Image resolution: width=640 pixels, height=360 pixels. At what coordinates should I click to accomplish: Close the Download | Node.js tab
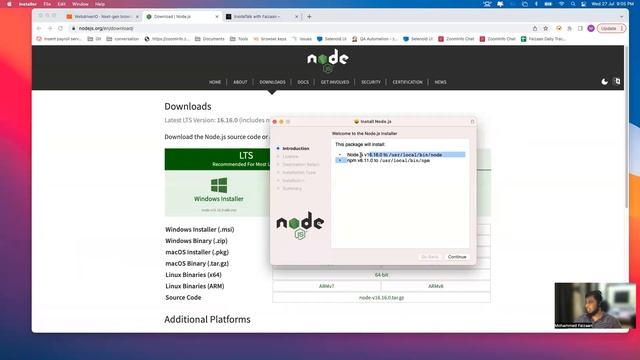click(217, 17)
